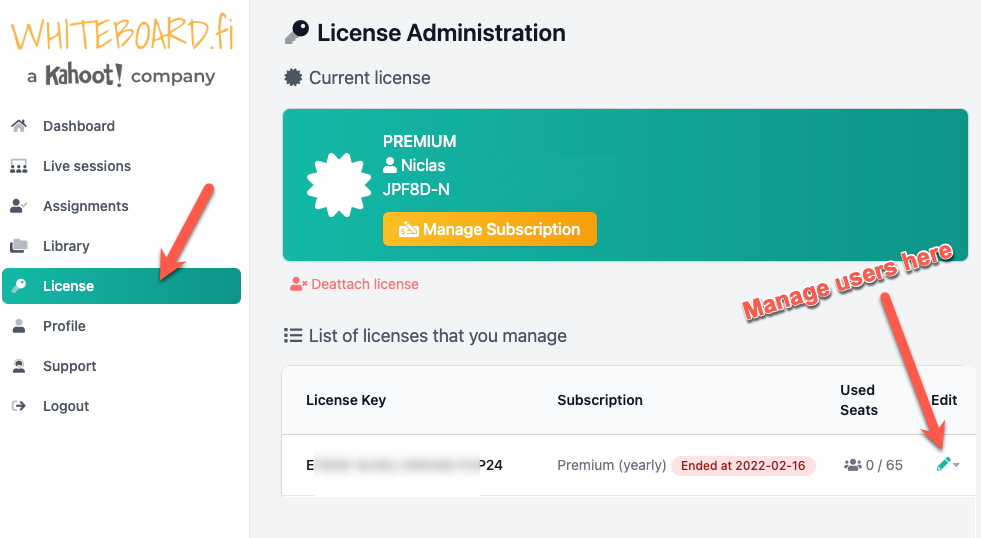Click the Edit column header
This screenshot has width=981, height=538.
[944, 400]
